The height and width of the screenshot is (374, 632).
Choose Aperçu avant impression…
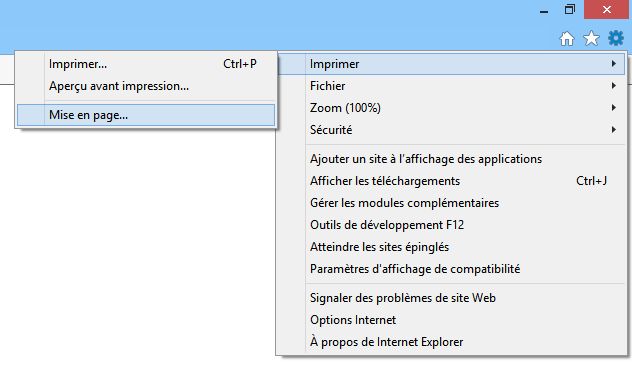pos(146,86)
